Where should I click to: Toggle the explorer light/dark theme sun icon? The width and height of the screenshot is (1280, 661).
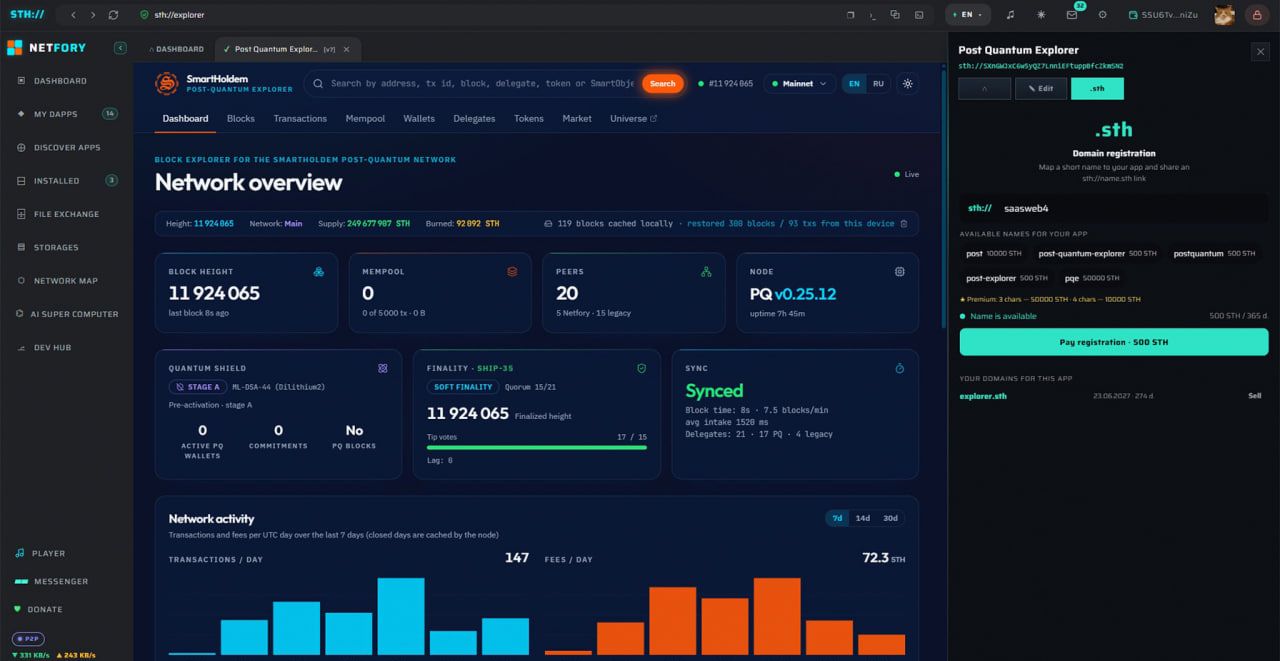(x=908, y=84)
